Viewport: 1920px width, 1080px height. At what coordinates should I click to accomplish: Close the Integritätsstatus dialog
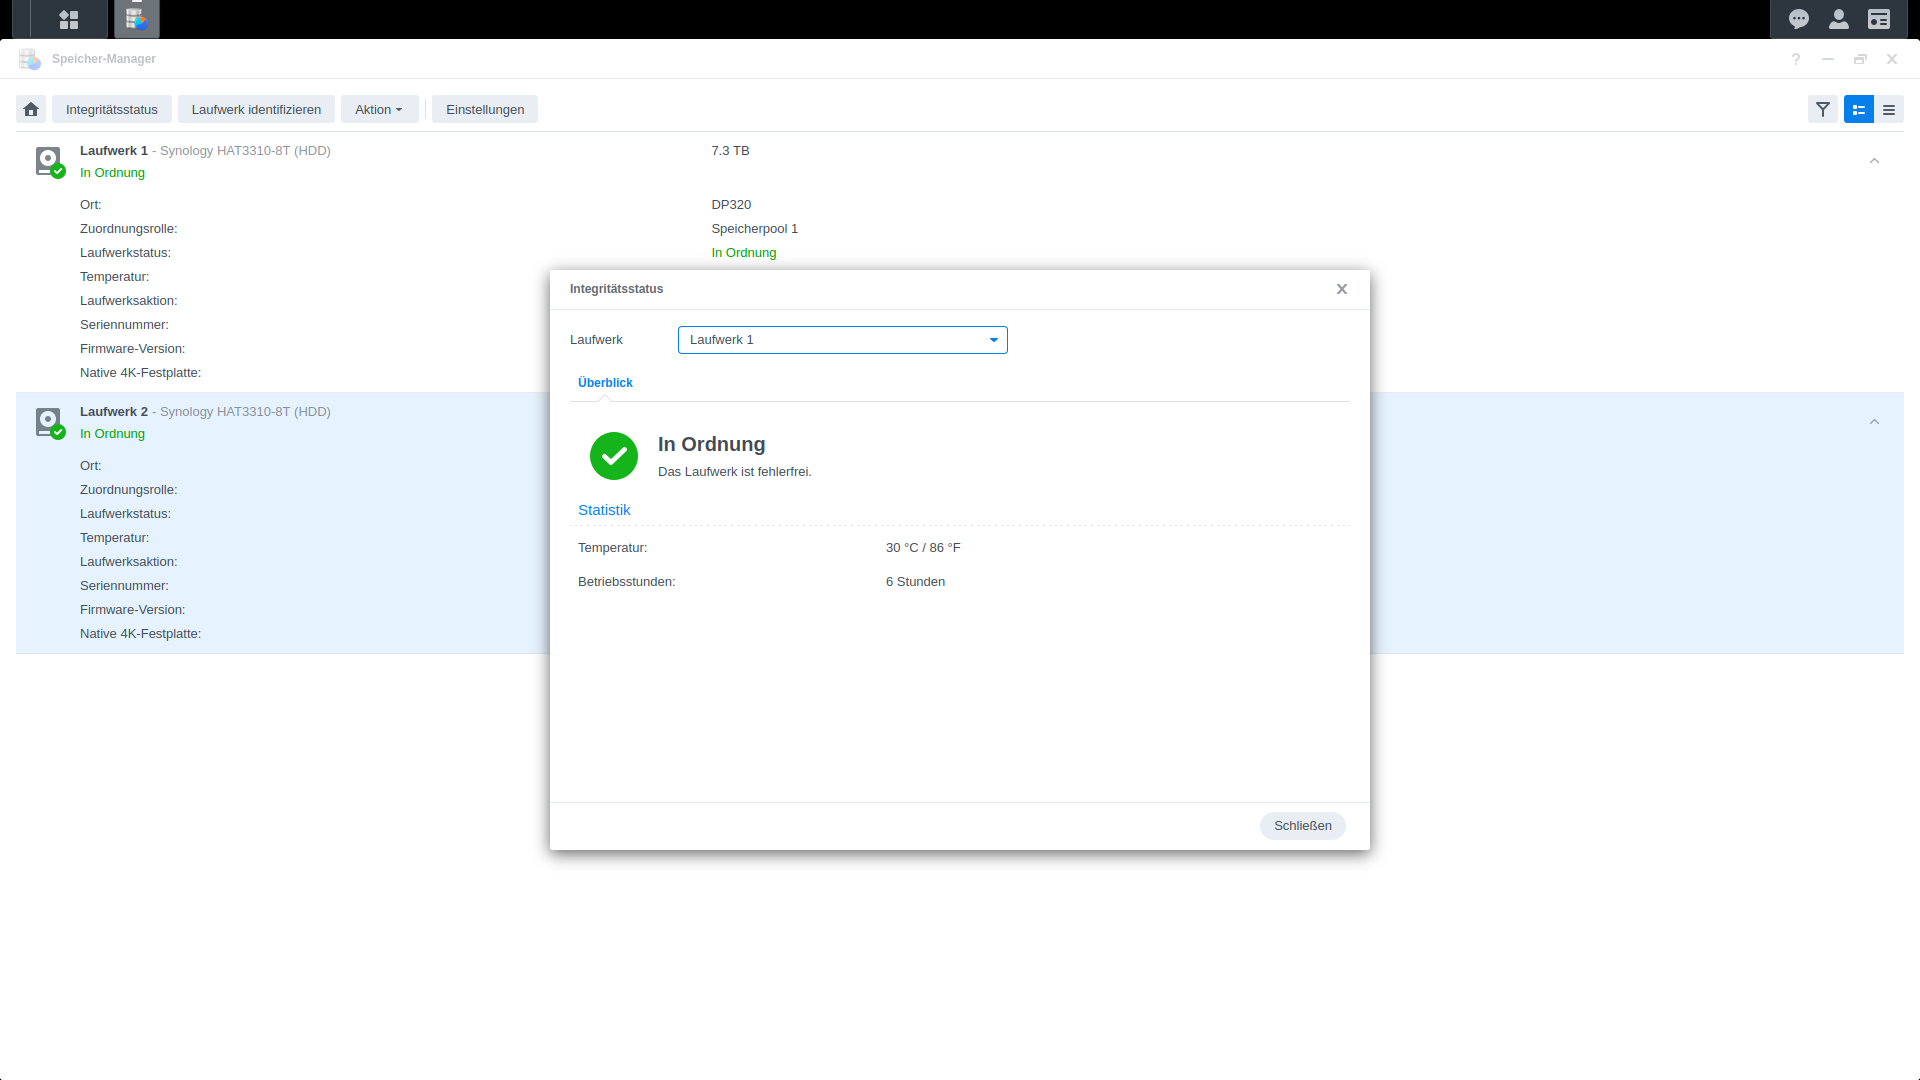pos(1342,289)
